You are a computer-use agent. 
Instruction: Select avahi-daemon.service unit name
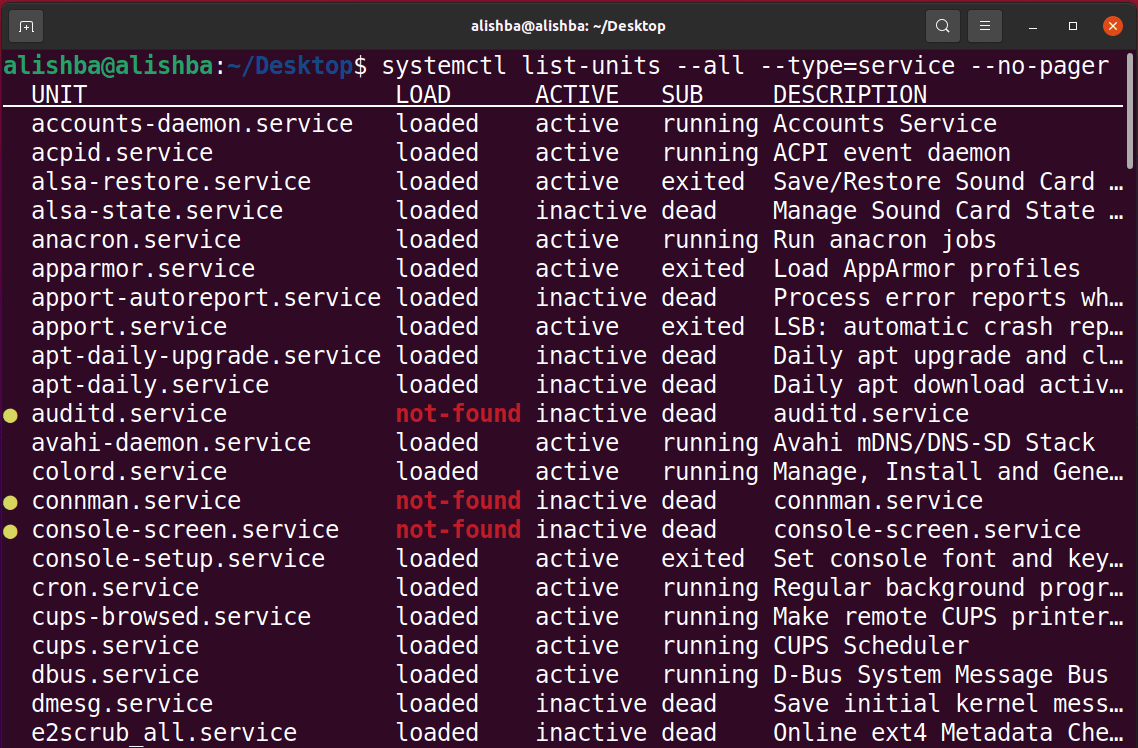pyautogui.click(x=171, y=443)
